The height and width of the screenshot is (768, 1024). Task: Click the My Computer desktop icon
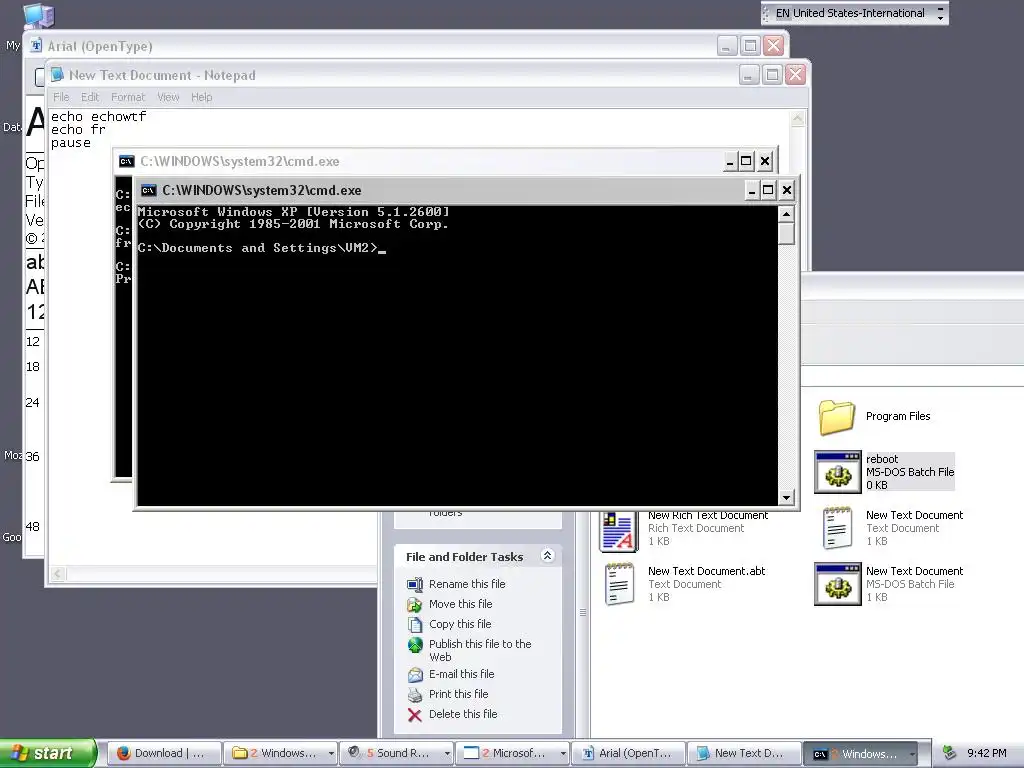coord(38,16)
